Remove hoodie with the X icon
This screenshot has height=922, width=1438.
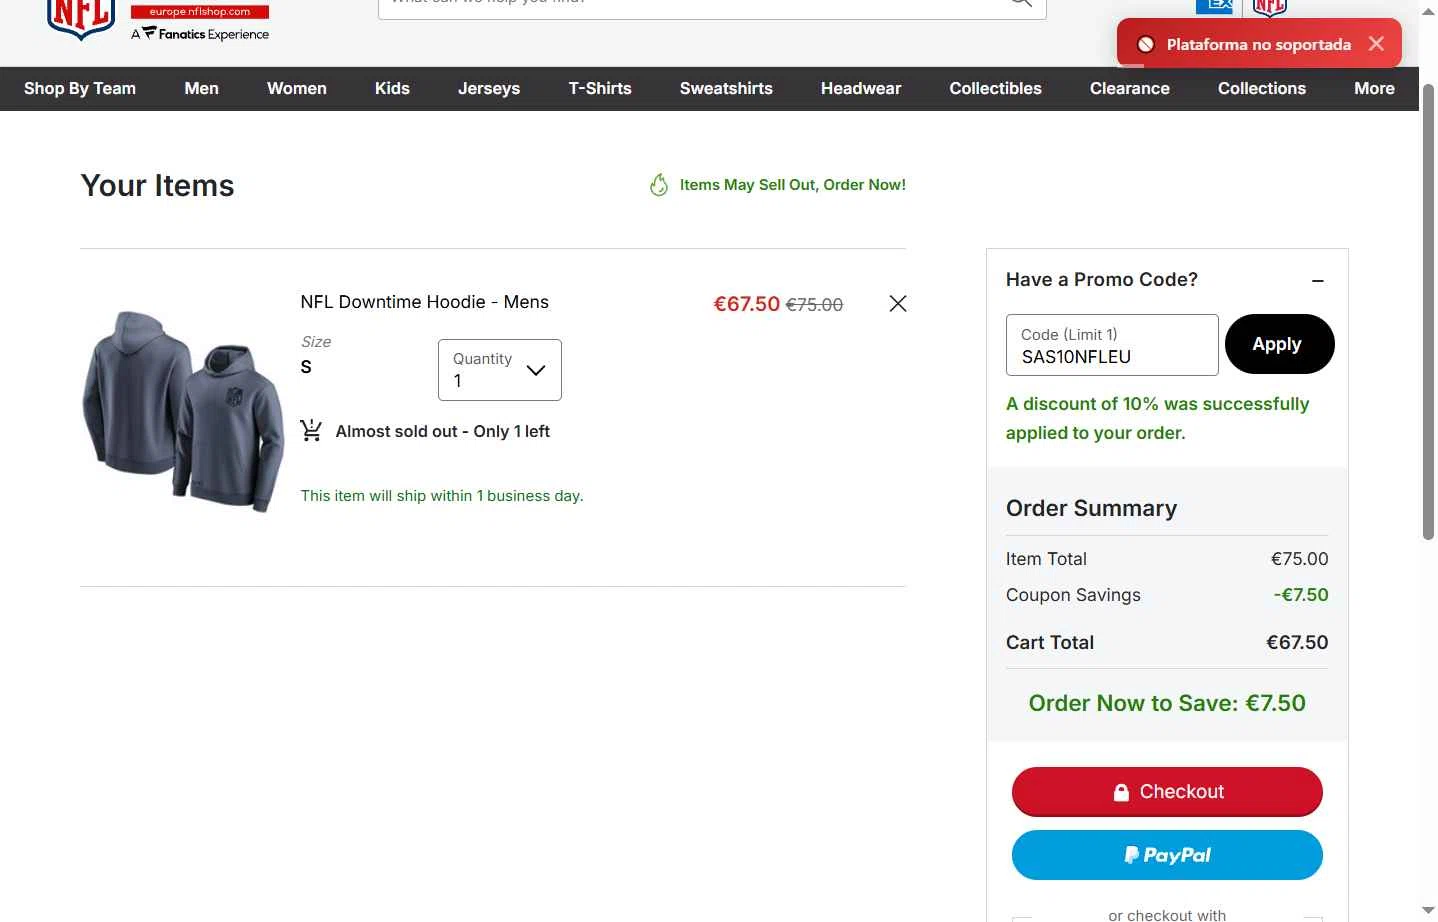898,304
